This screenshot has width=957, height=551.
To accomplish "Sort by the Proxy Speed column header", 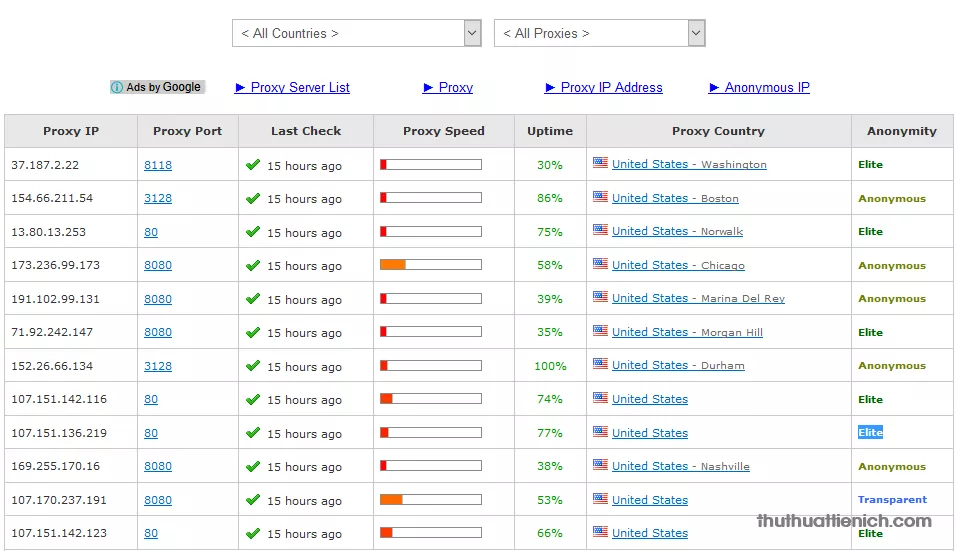I will (x=443, y=131).
